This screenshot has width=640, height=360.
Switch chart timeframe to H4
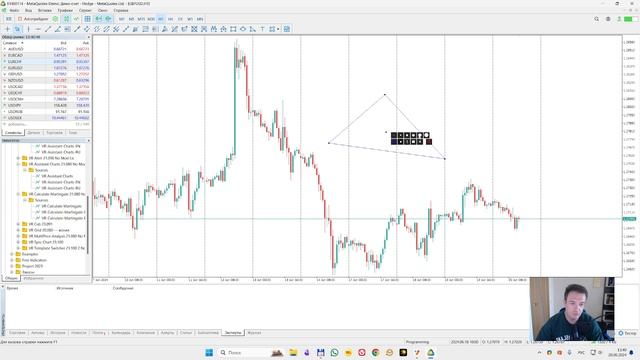pos(171,19)
